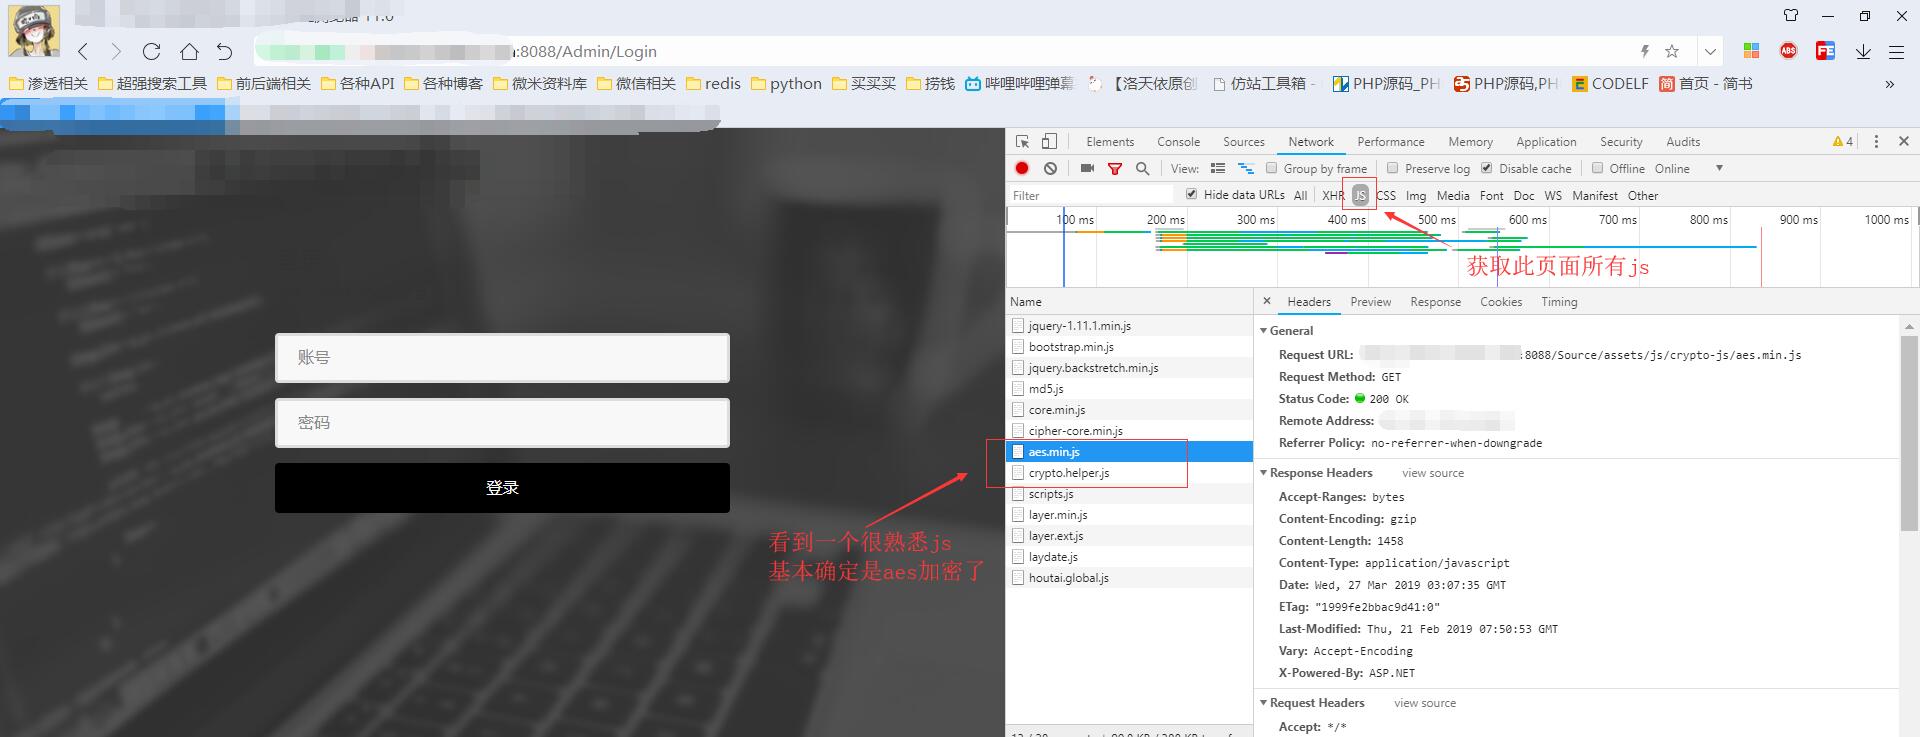Click the black 登录 login button
Screen dimensions: 1920x737
pos(502,487)
